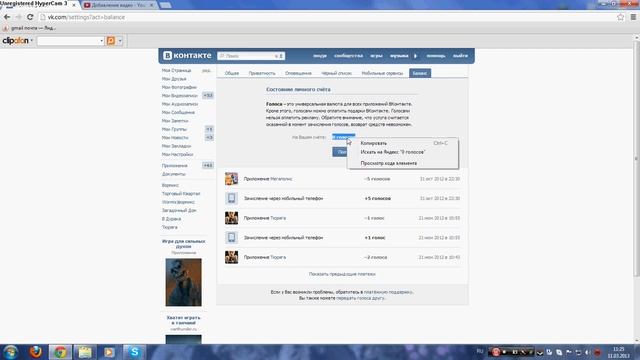This screenshot has height=360, width=640.
Task: Click the phone icon beside +5 голосов
Action: (231, 198)
